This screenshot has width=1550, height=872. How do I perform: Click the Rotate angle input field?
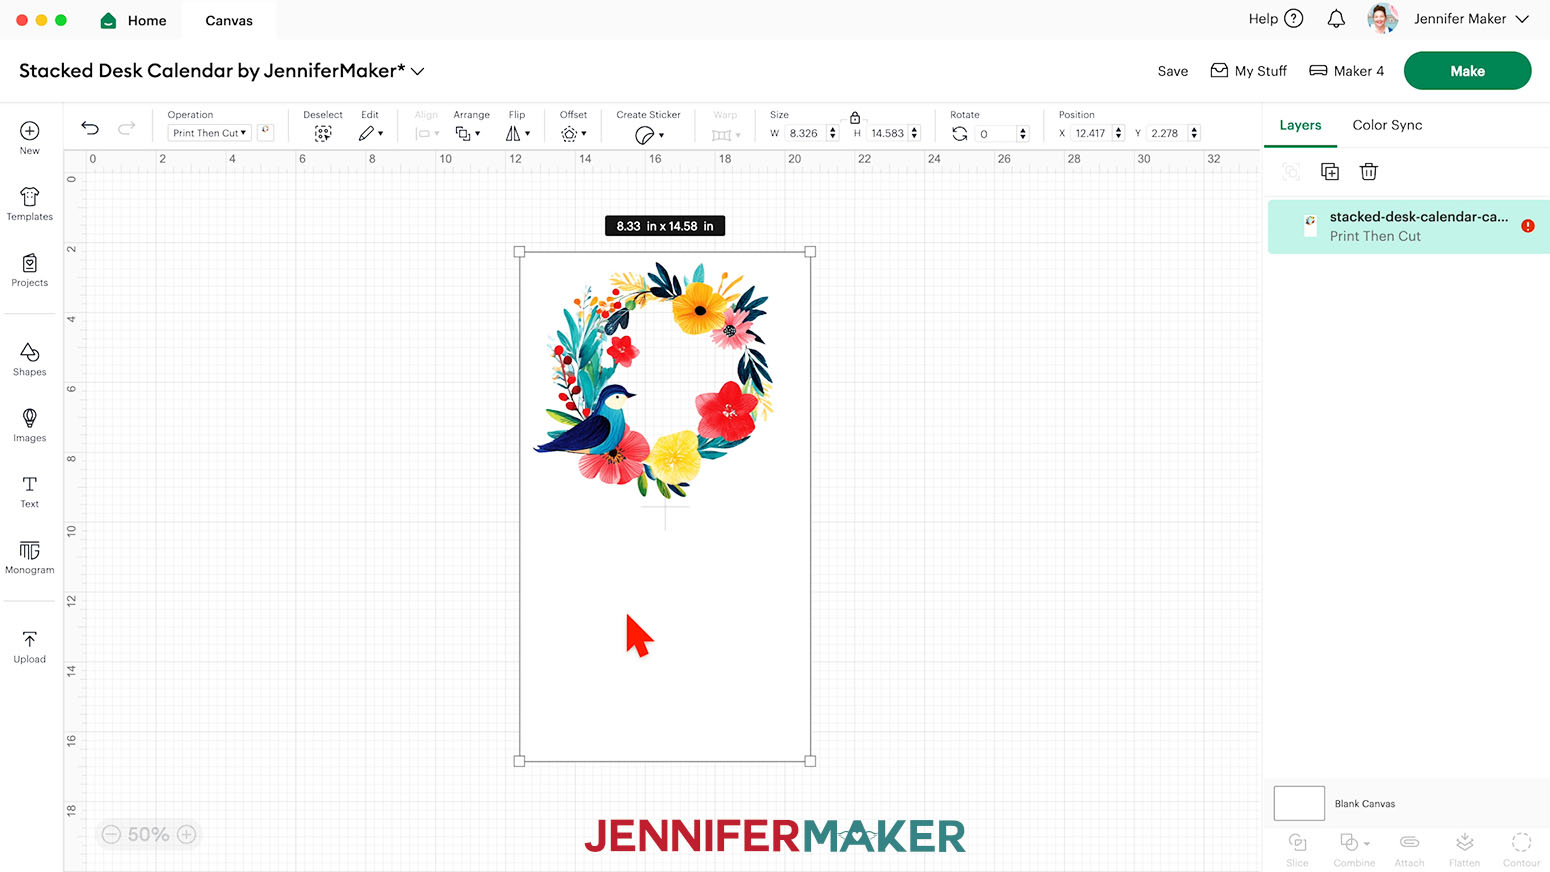click(x=996, y=133)
